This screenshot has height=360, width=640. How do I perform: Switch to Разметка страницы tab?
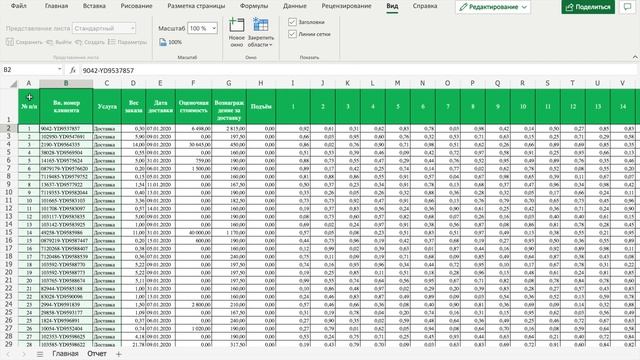196,6
